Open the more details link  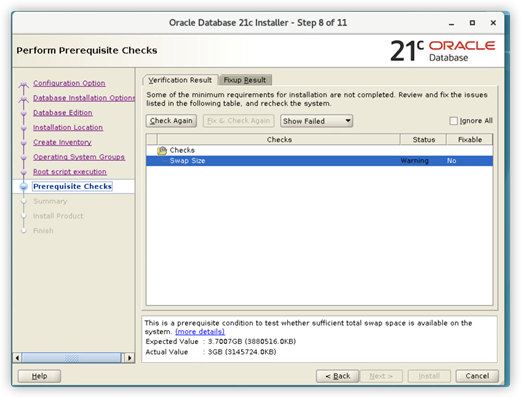(x=200, y=332)
